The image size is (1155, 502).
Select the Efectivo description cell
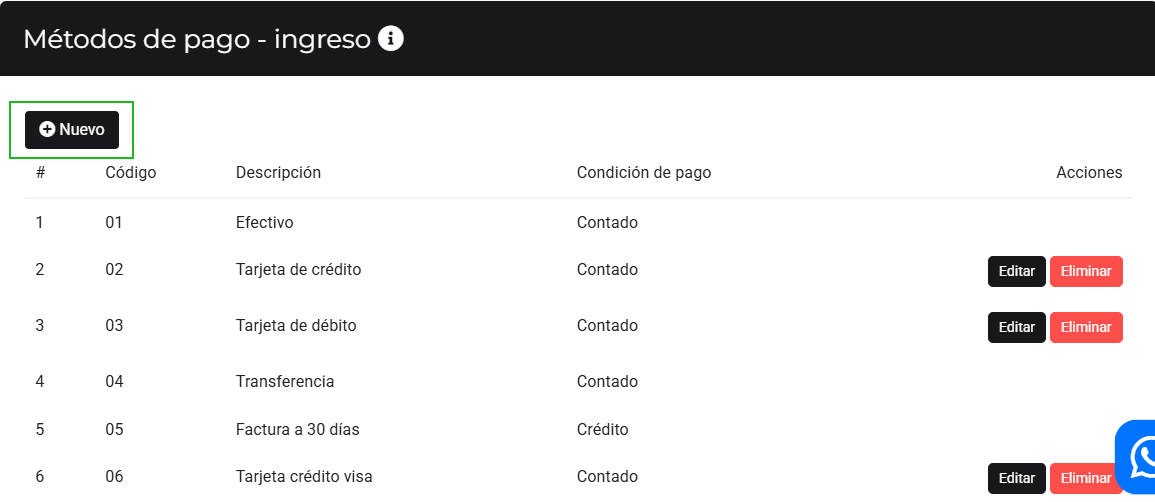265,222
